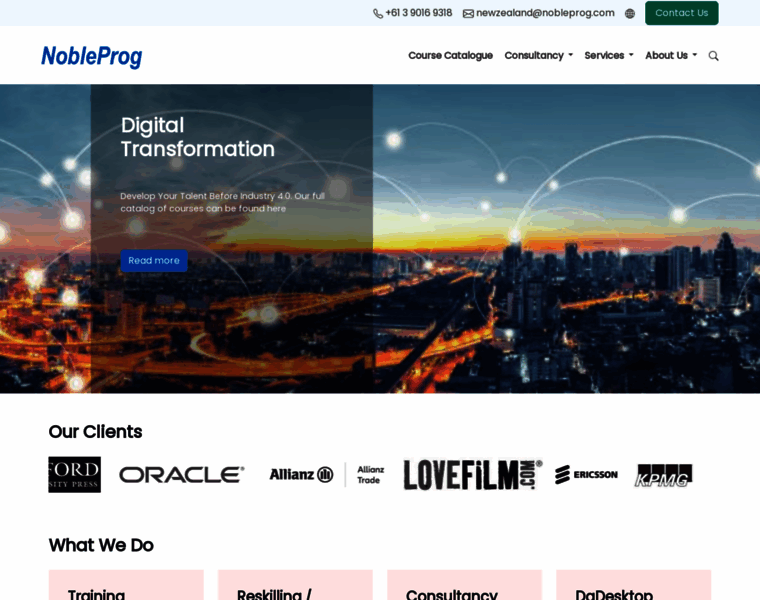Image resolution: width=760 pixels, height=600 pixels.
Task: Open the DaDesktop card
Action: [x=633, y=585]
